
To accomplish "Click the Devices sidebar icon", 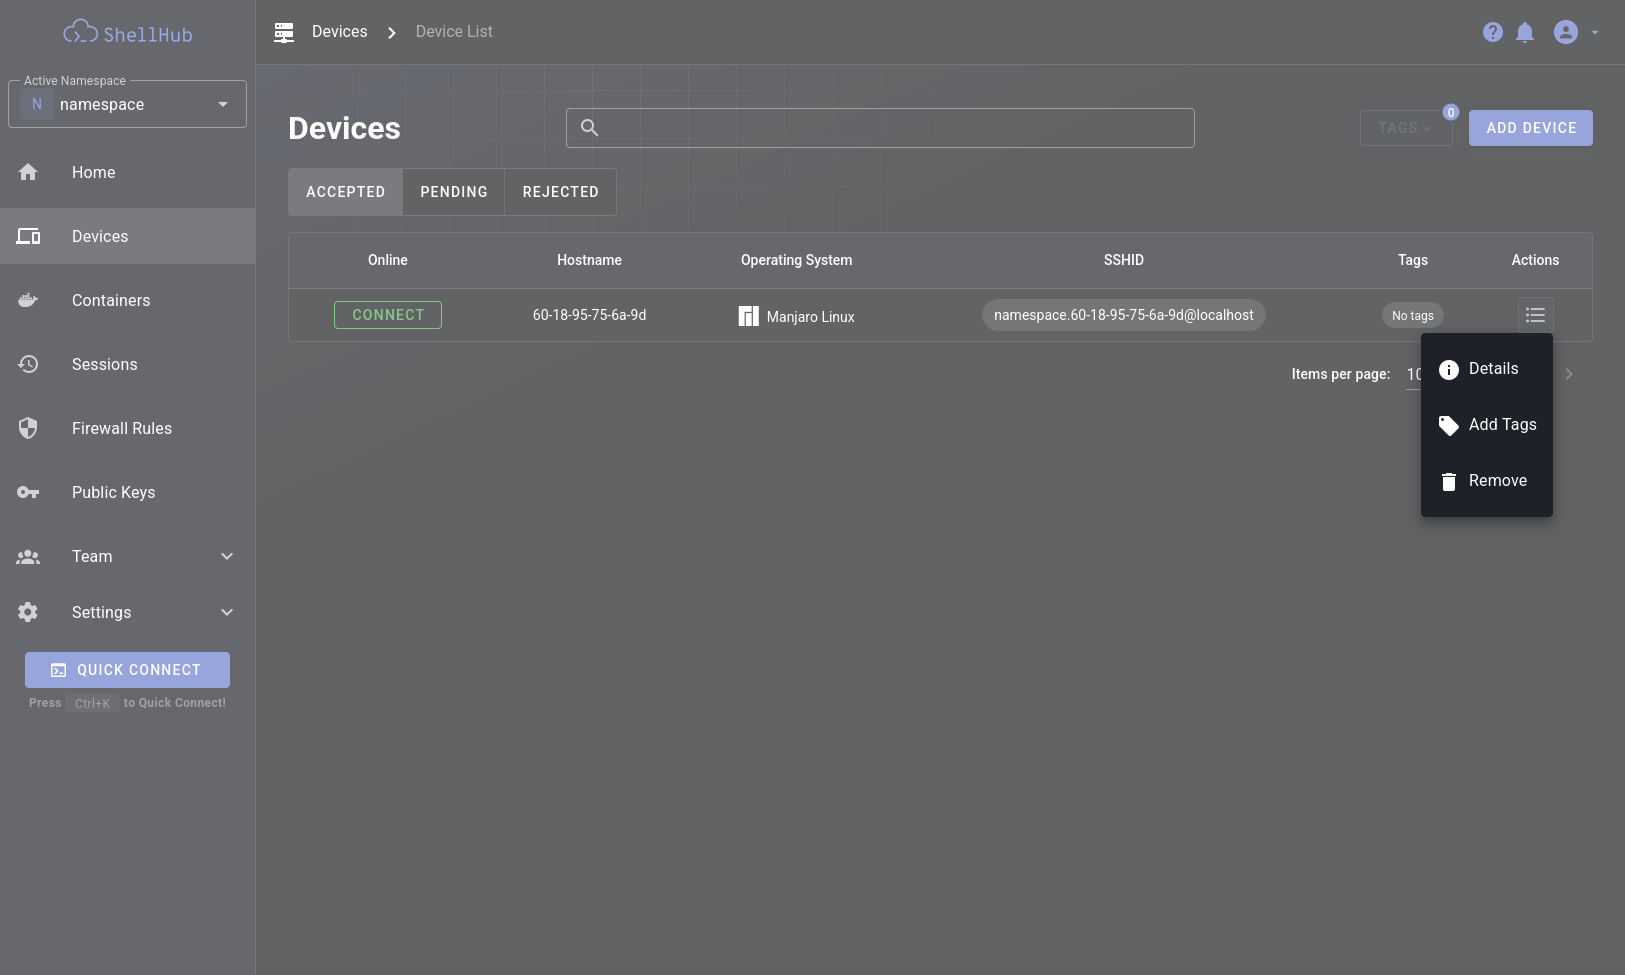I will [x=28, y=236].
